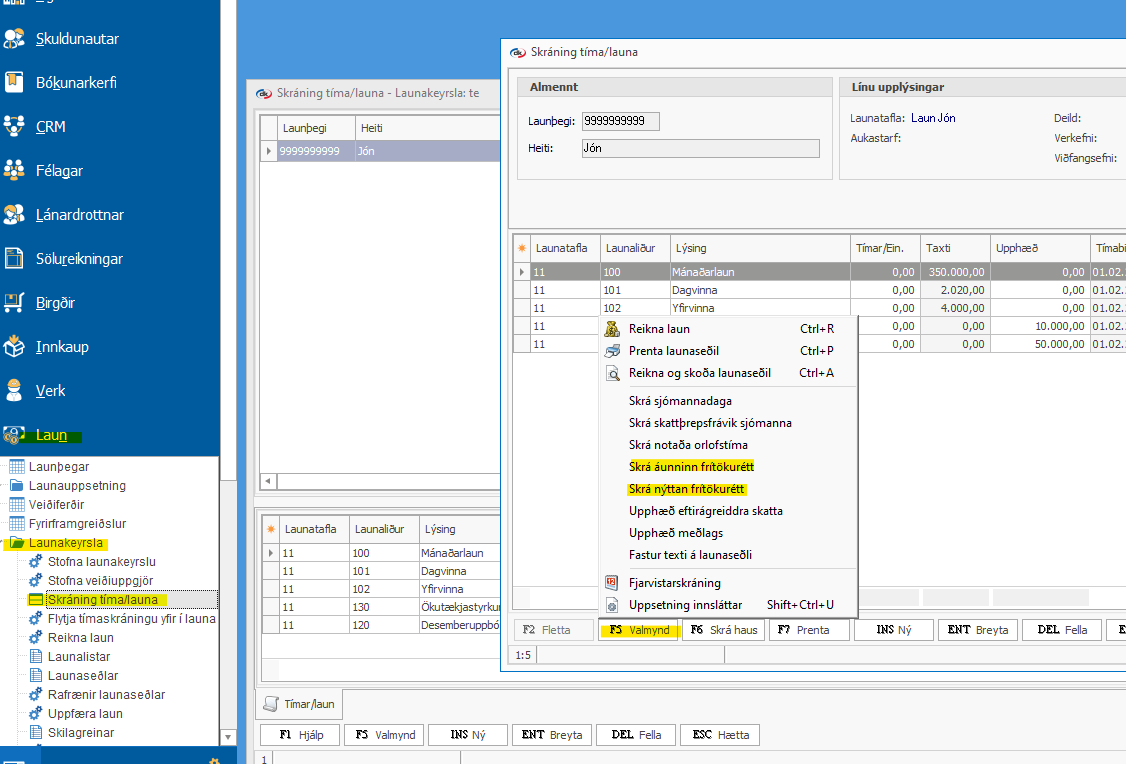1126x764 pixels.
Task: Choose Skrá áunninn frítökurétt
Action: 691,467
